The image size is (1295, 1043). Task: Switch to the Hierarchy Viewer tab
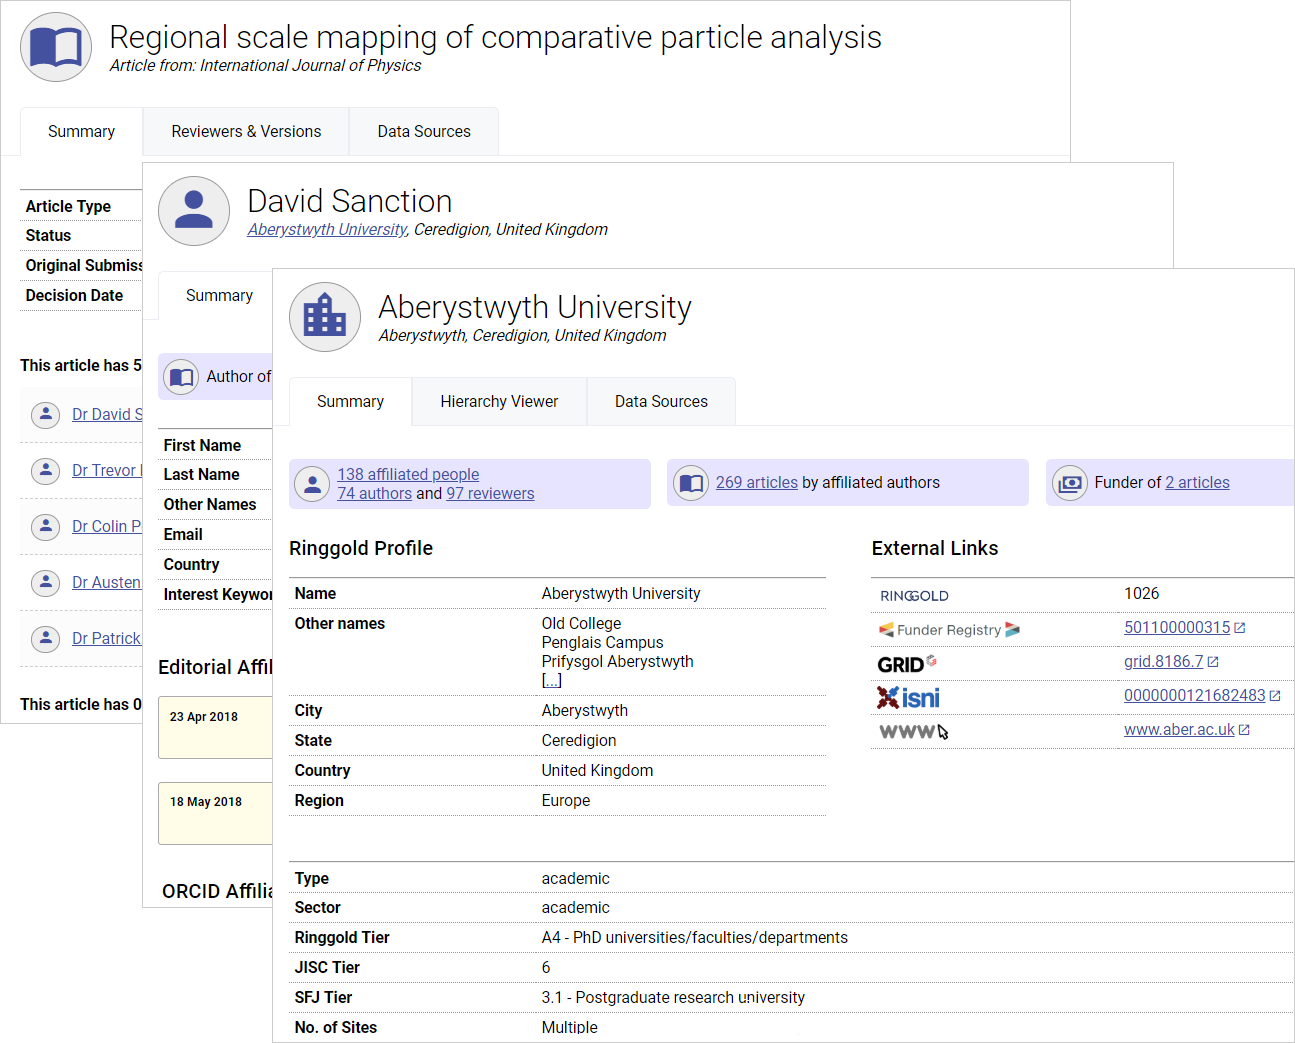(498, 401)
